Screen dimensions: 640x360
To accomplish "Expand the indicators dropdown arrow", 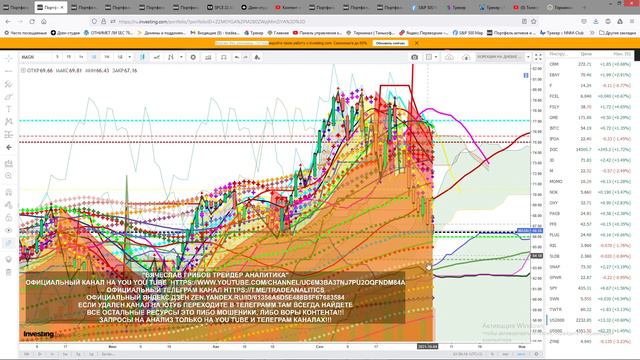I will click(181, 57).
